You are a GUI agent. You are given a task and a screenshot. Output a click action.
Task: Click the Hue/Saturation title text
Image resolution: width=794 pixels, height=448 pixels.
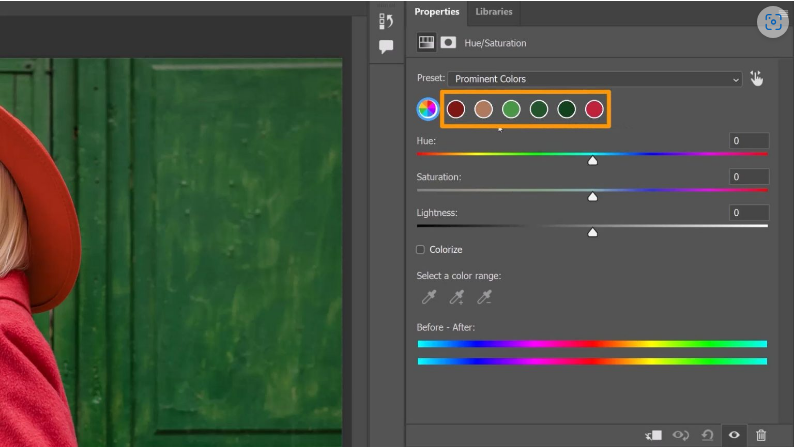click(x=495, y=43)
